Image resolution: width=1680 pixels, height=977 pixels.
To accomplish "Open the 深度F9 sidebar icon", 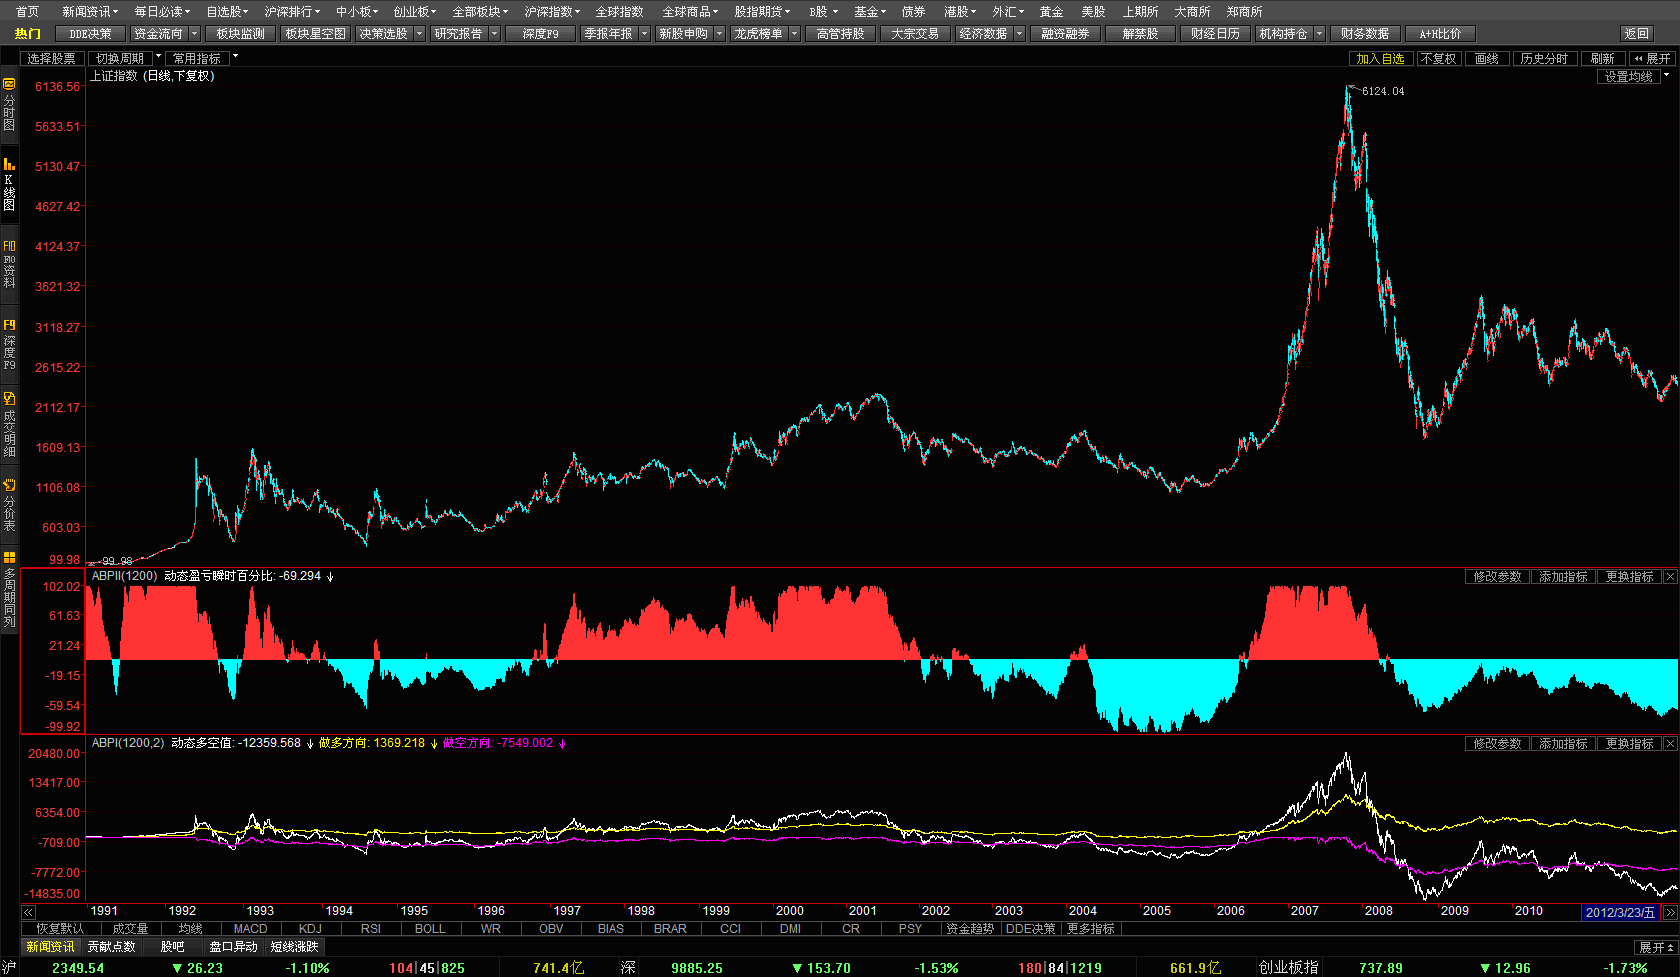I will pyautogui.click(x=9, y=345).
